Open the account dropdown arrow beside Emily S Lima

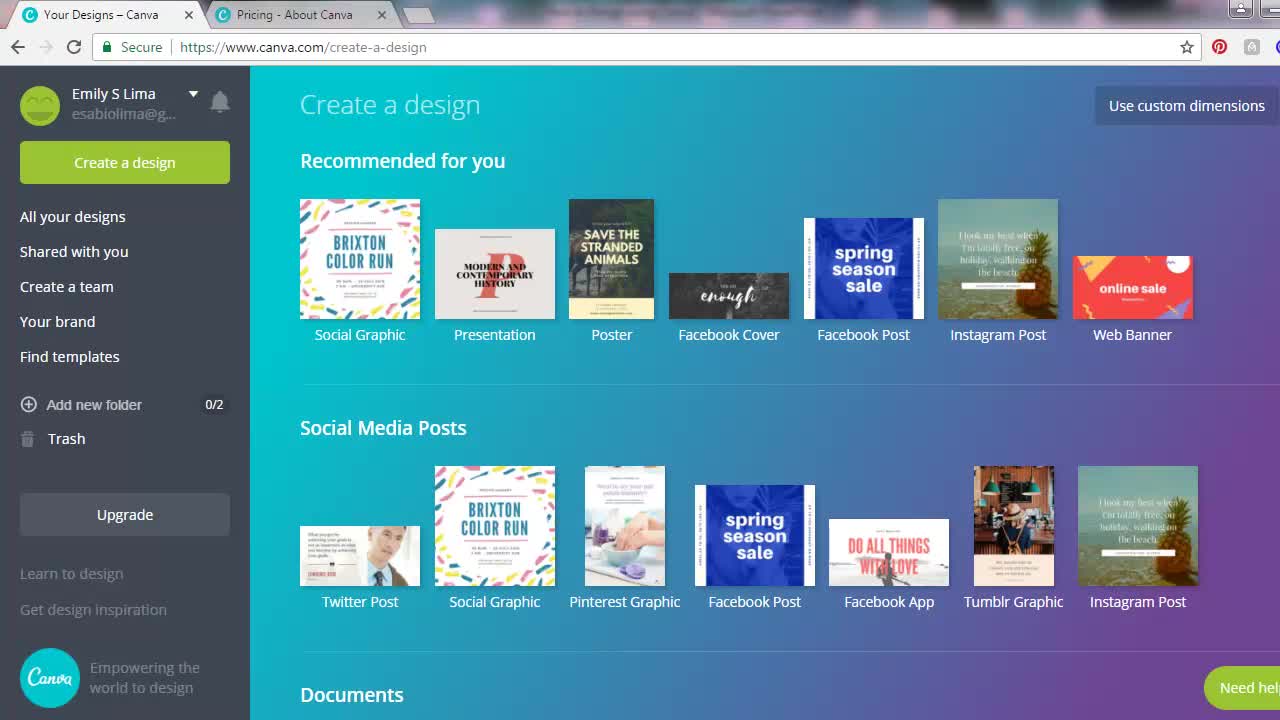[193, 94]
